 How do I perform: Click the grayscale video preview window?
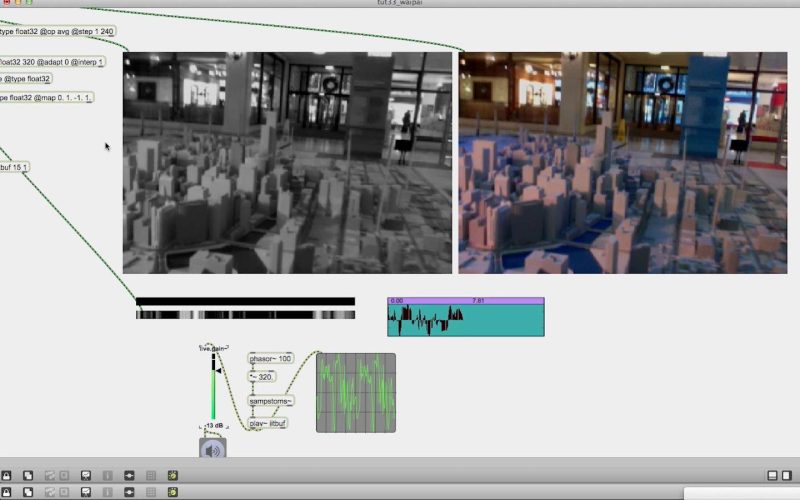(287, 163)
